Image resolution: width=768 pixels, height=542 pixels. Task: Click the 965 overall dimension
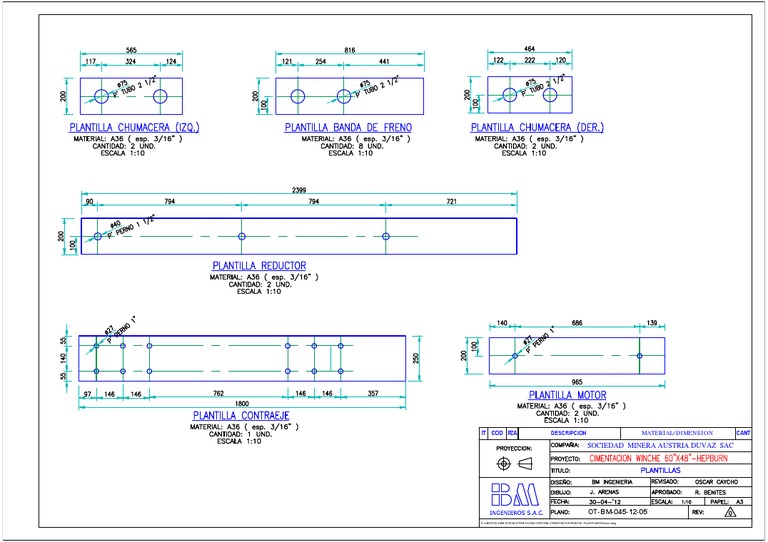577,382
